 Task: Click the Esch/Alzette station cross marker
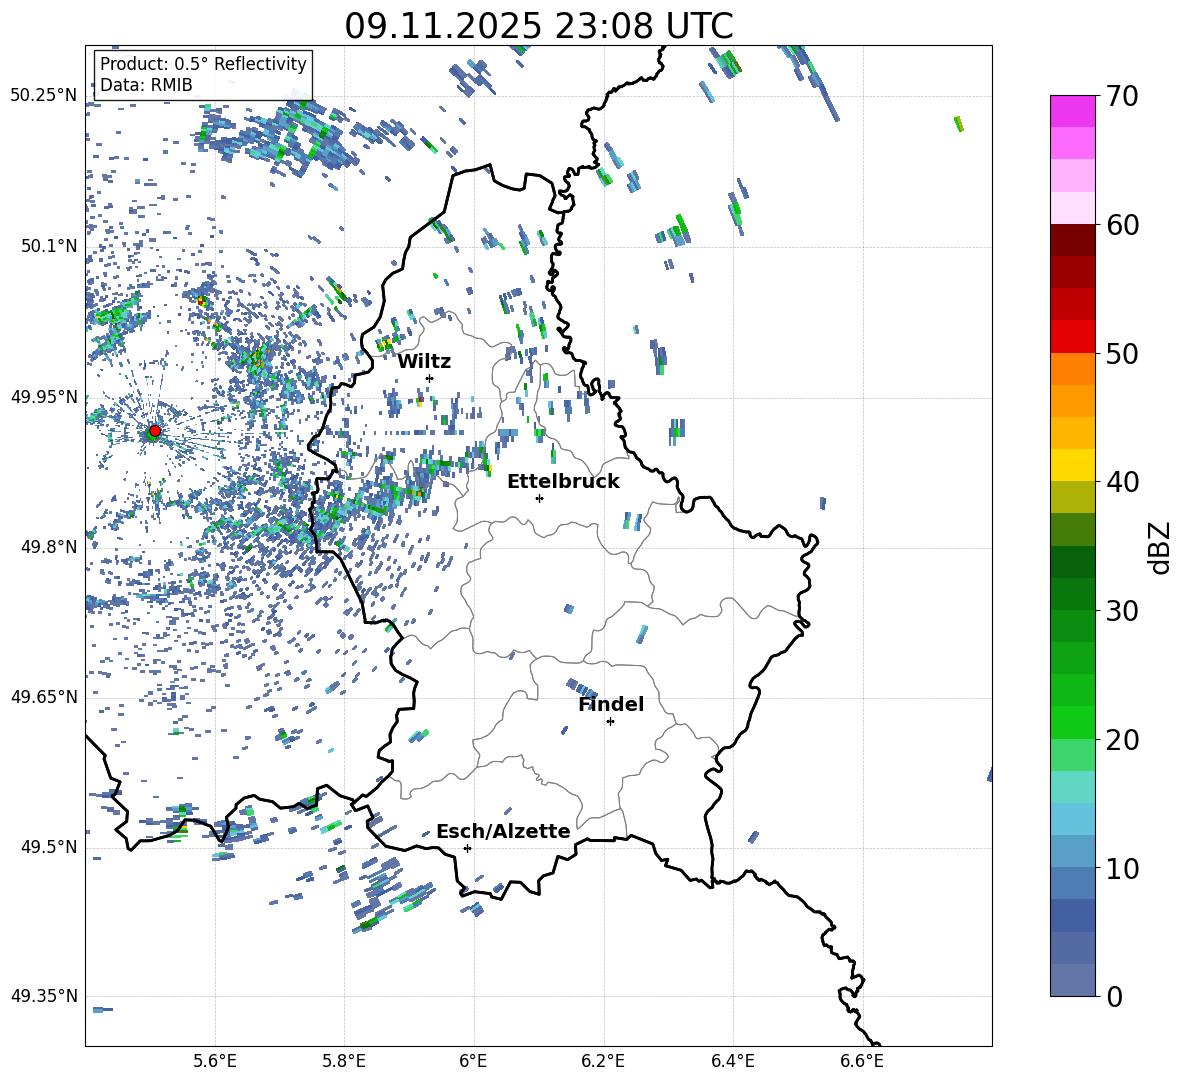click(x=467, y=848)
